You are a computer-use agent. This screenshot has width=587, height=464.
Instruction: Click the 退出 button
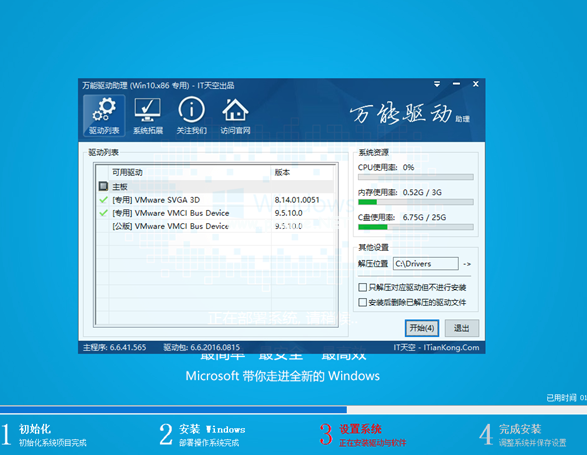click(462, 328)
